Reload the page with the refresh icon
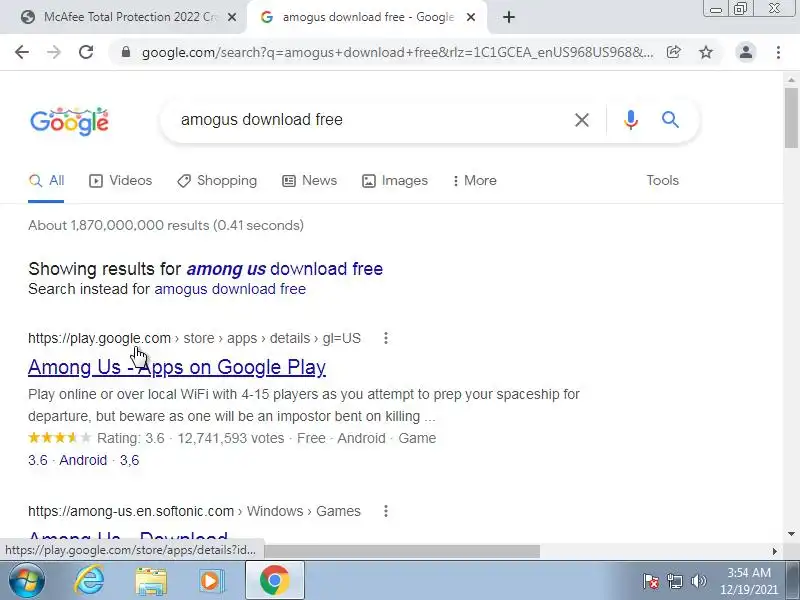The height and width of the screenshot is (600, 800). (x=86, y=52)
